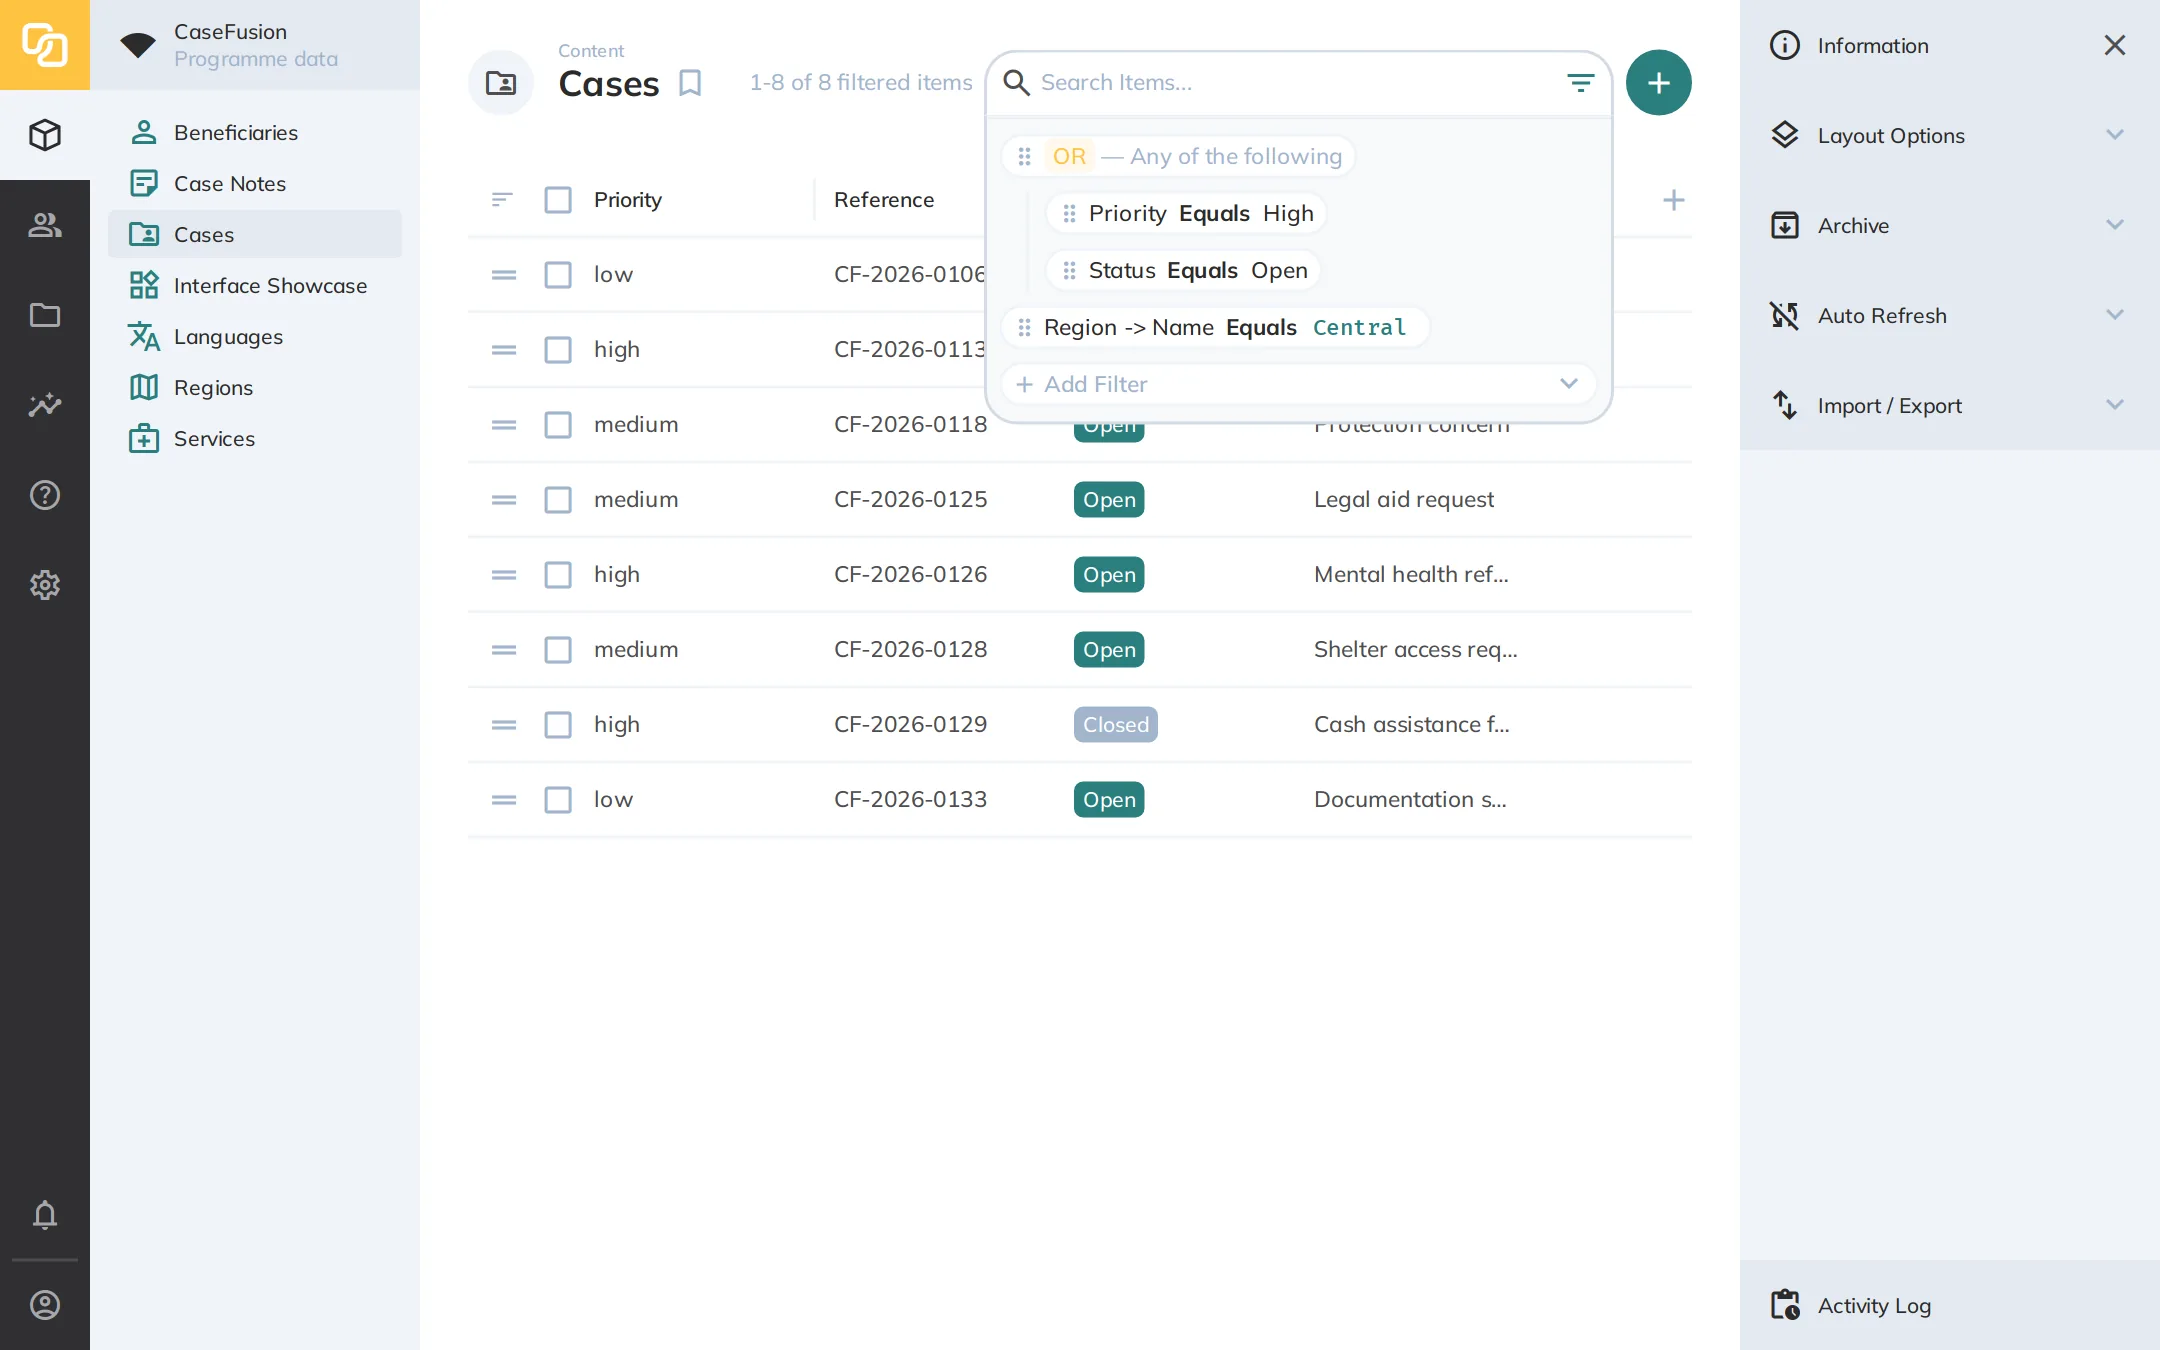Check the box for CF-2026-0129 row
Screen dimensions: 2160x1350
tap(558, 725)
